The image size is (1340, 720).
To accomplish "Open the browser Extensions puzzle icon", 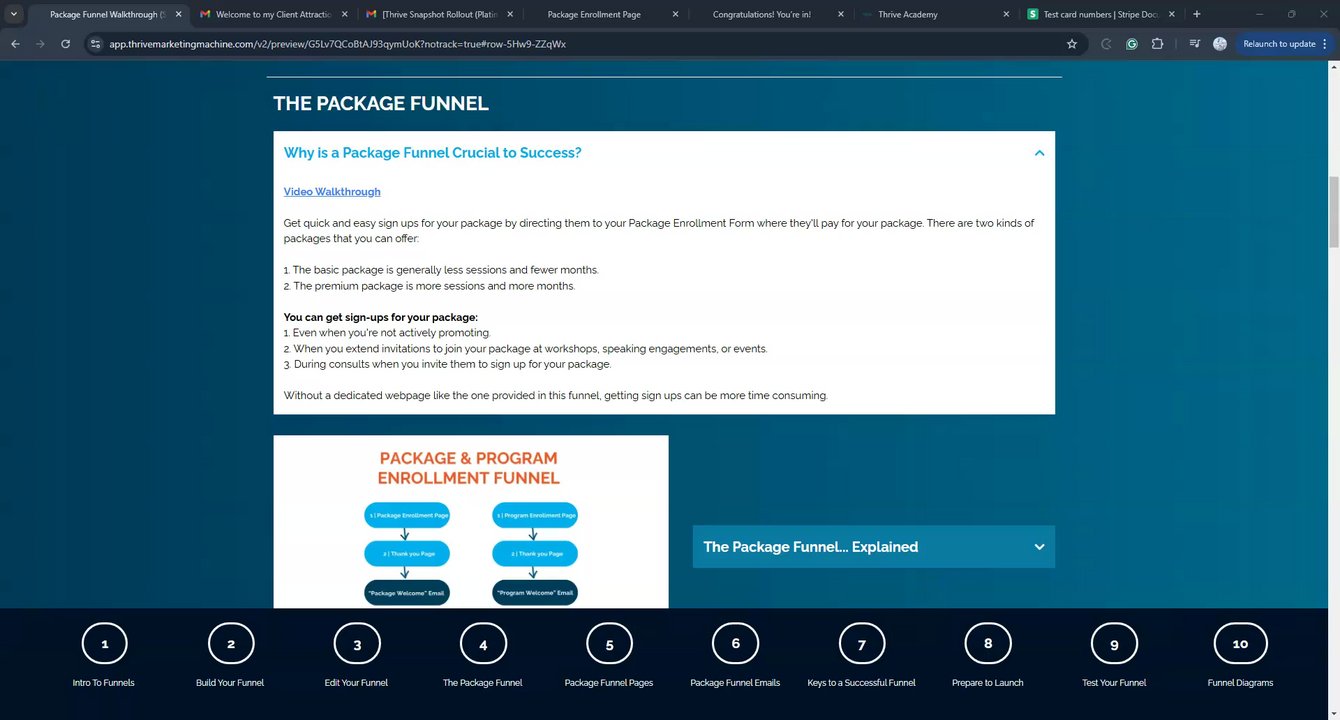I will (1157, 44).
